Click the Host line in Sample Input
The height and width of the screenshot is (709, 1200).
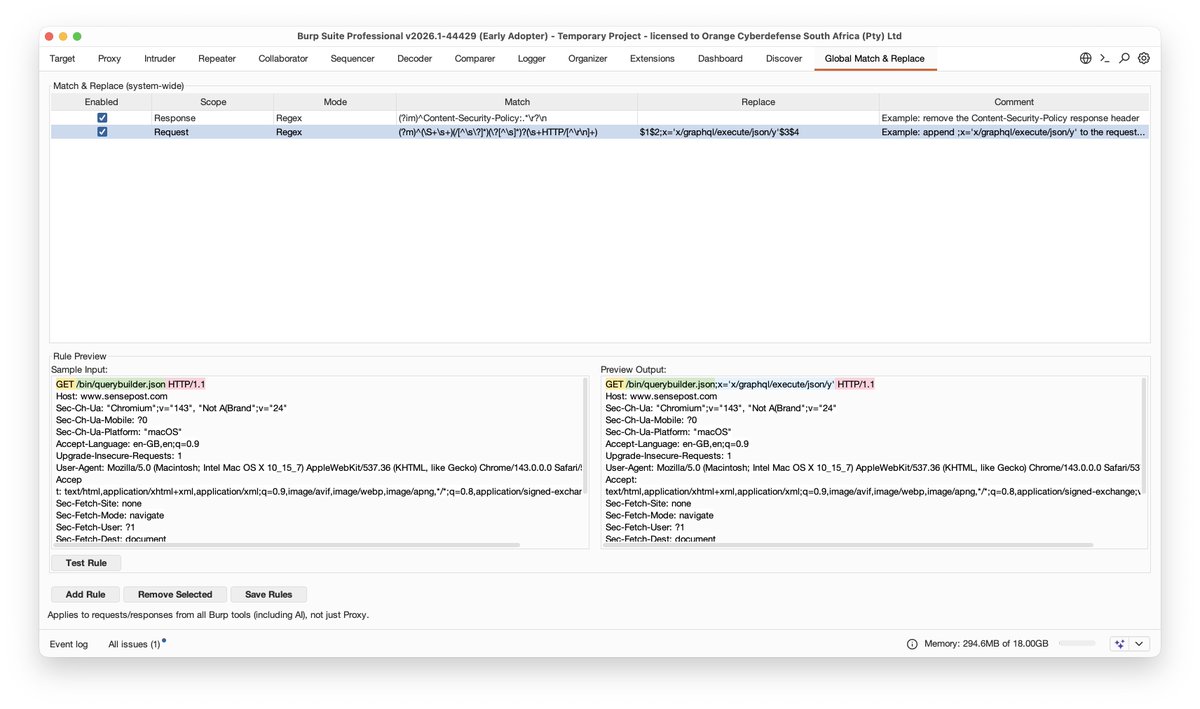[111, 396]
